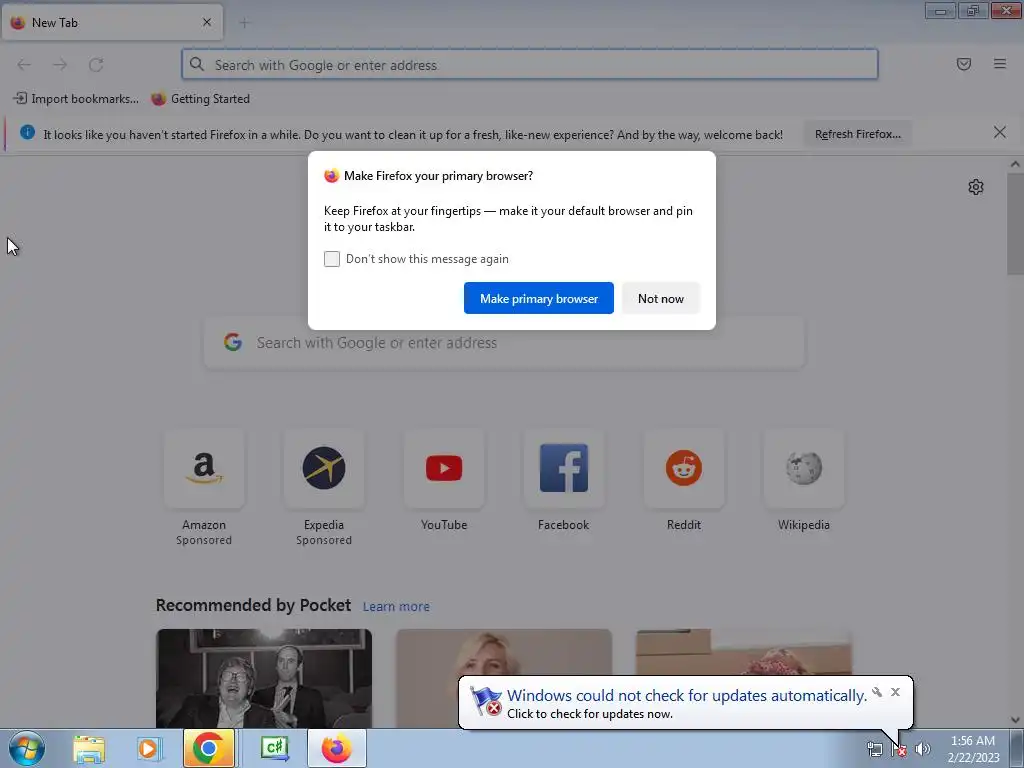Launch Windows Media Player from taskbar

pyautogui.click(x=148, y=748)
